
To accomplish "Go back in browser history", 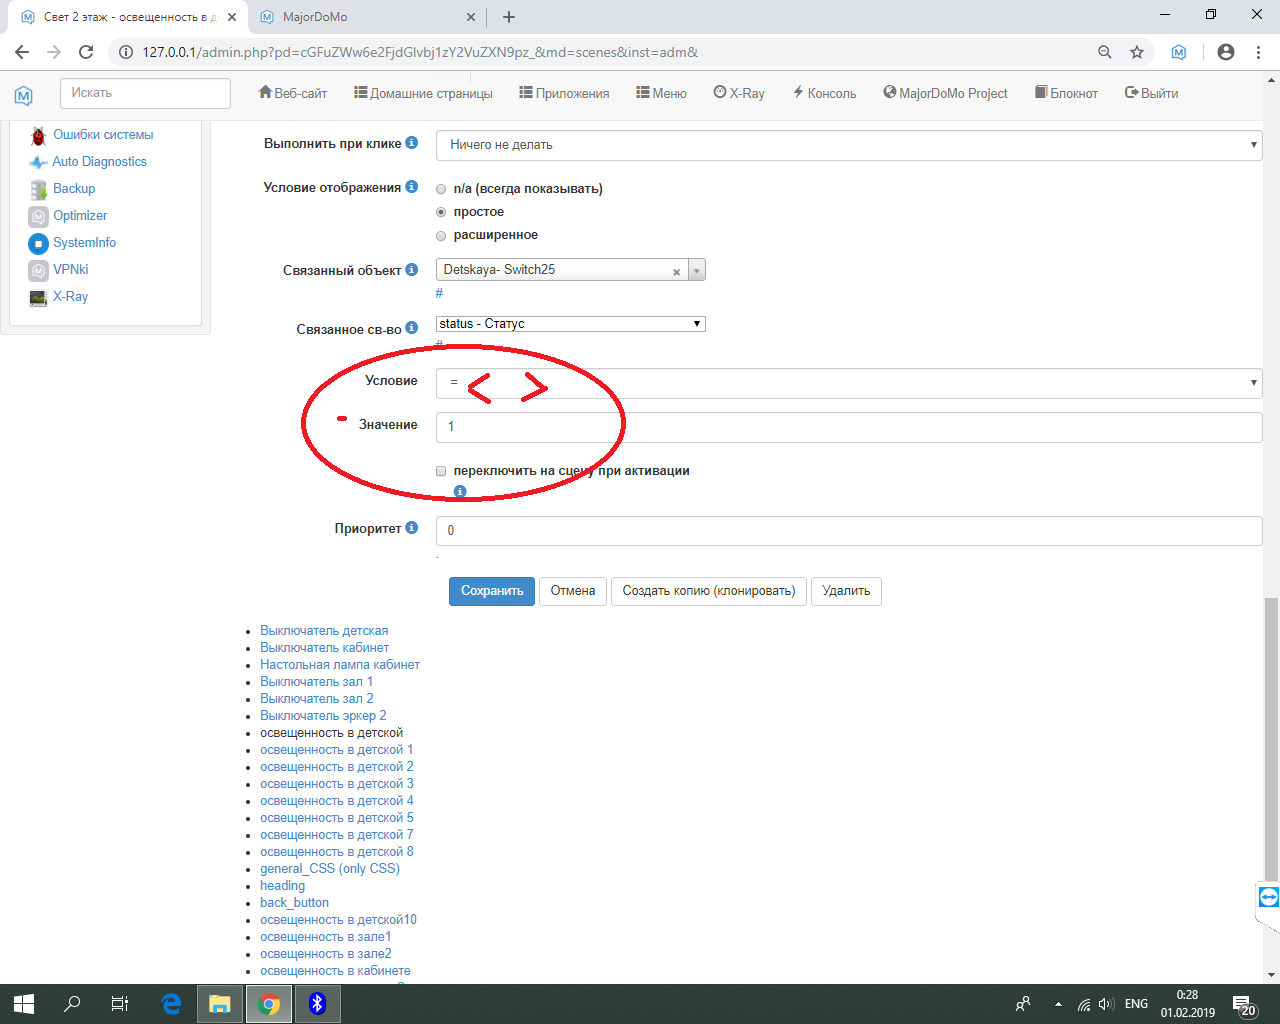I will (x=22, y=52).
